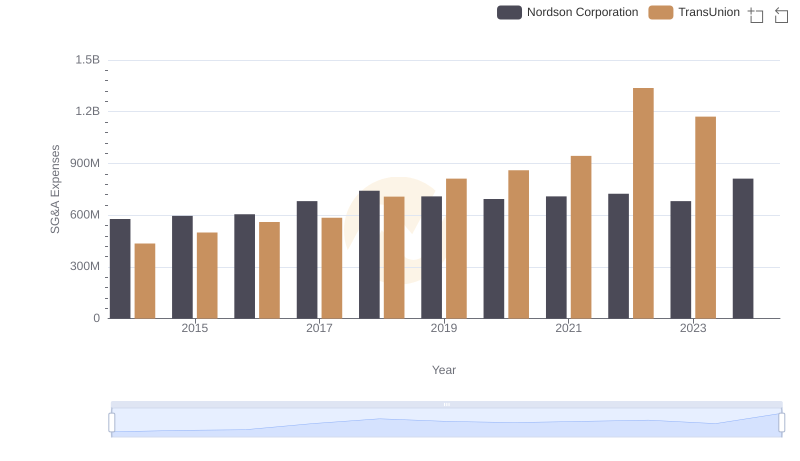Toggle TransUnion legend swatch
This screenshot has height=461, width=800.
tap(661, 12)
